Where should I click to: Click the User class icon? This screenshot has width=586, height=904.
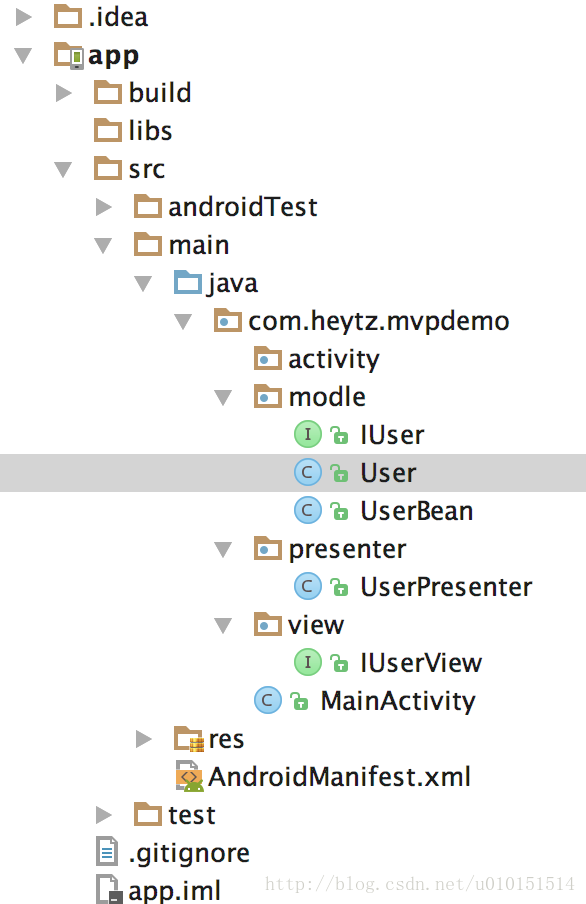pyautogui.click(x=307, y=472)
